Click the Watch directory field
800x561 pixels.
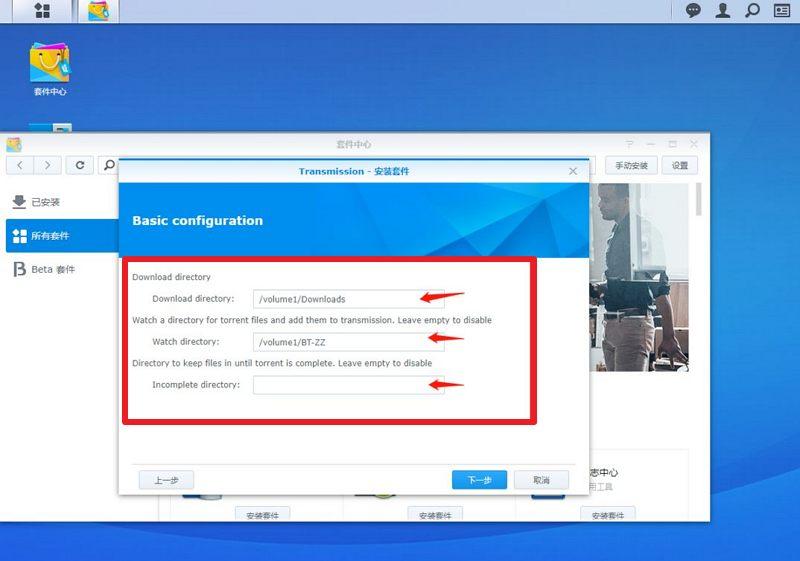(x=348, y=342)
